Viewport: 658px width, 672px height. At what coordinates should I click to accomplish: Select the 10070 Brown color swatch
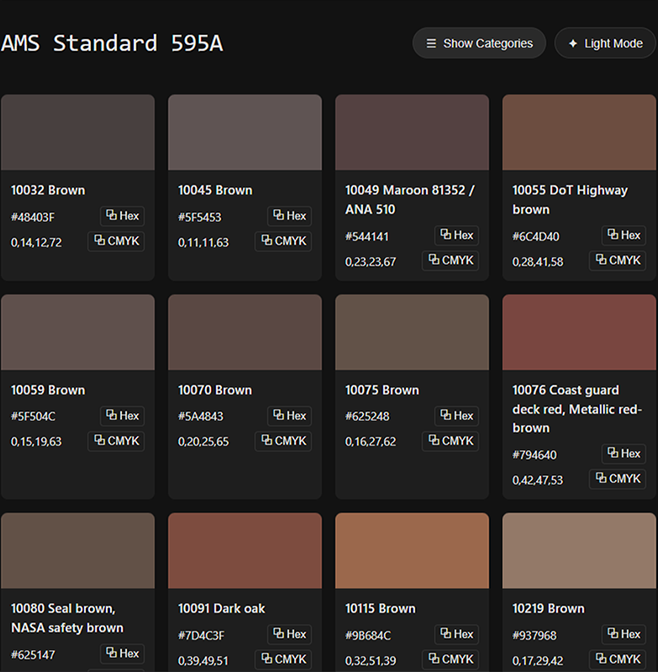[x=245, y=332]
